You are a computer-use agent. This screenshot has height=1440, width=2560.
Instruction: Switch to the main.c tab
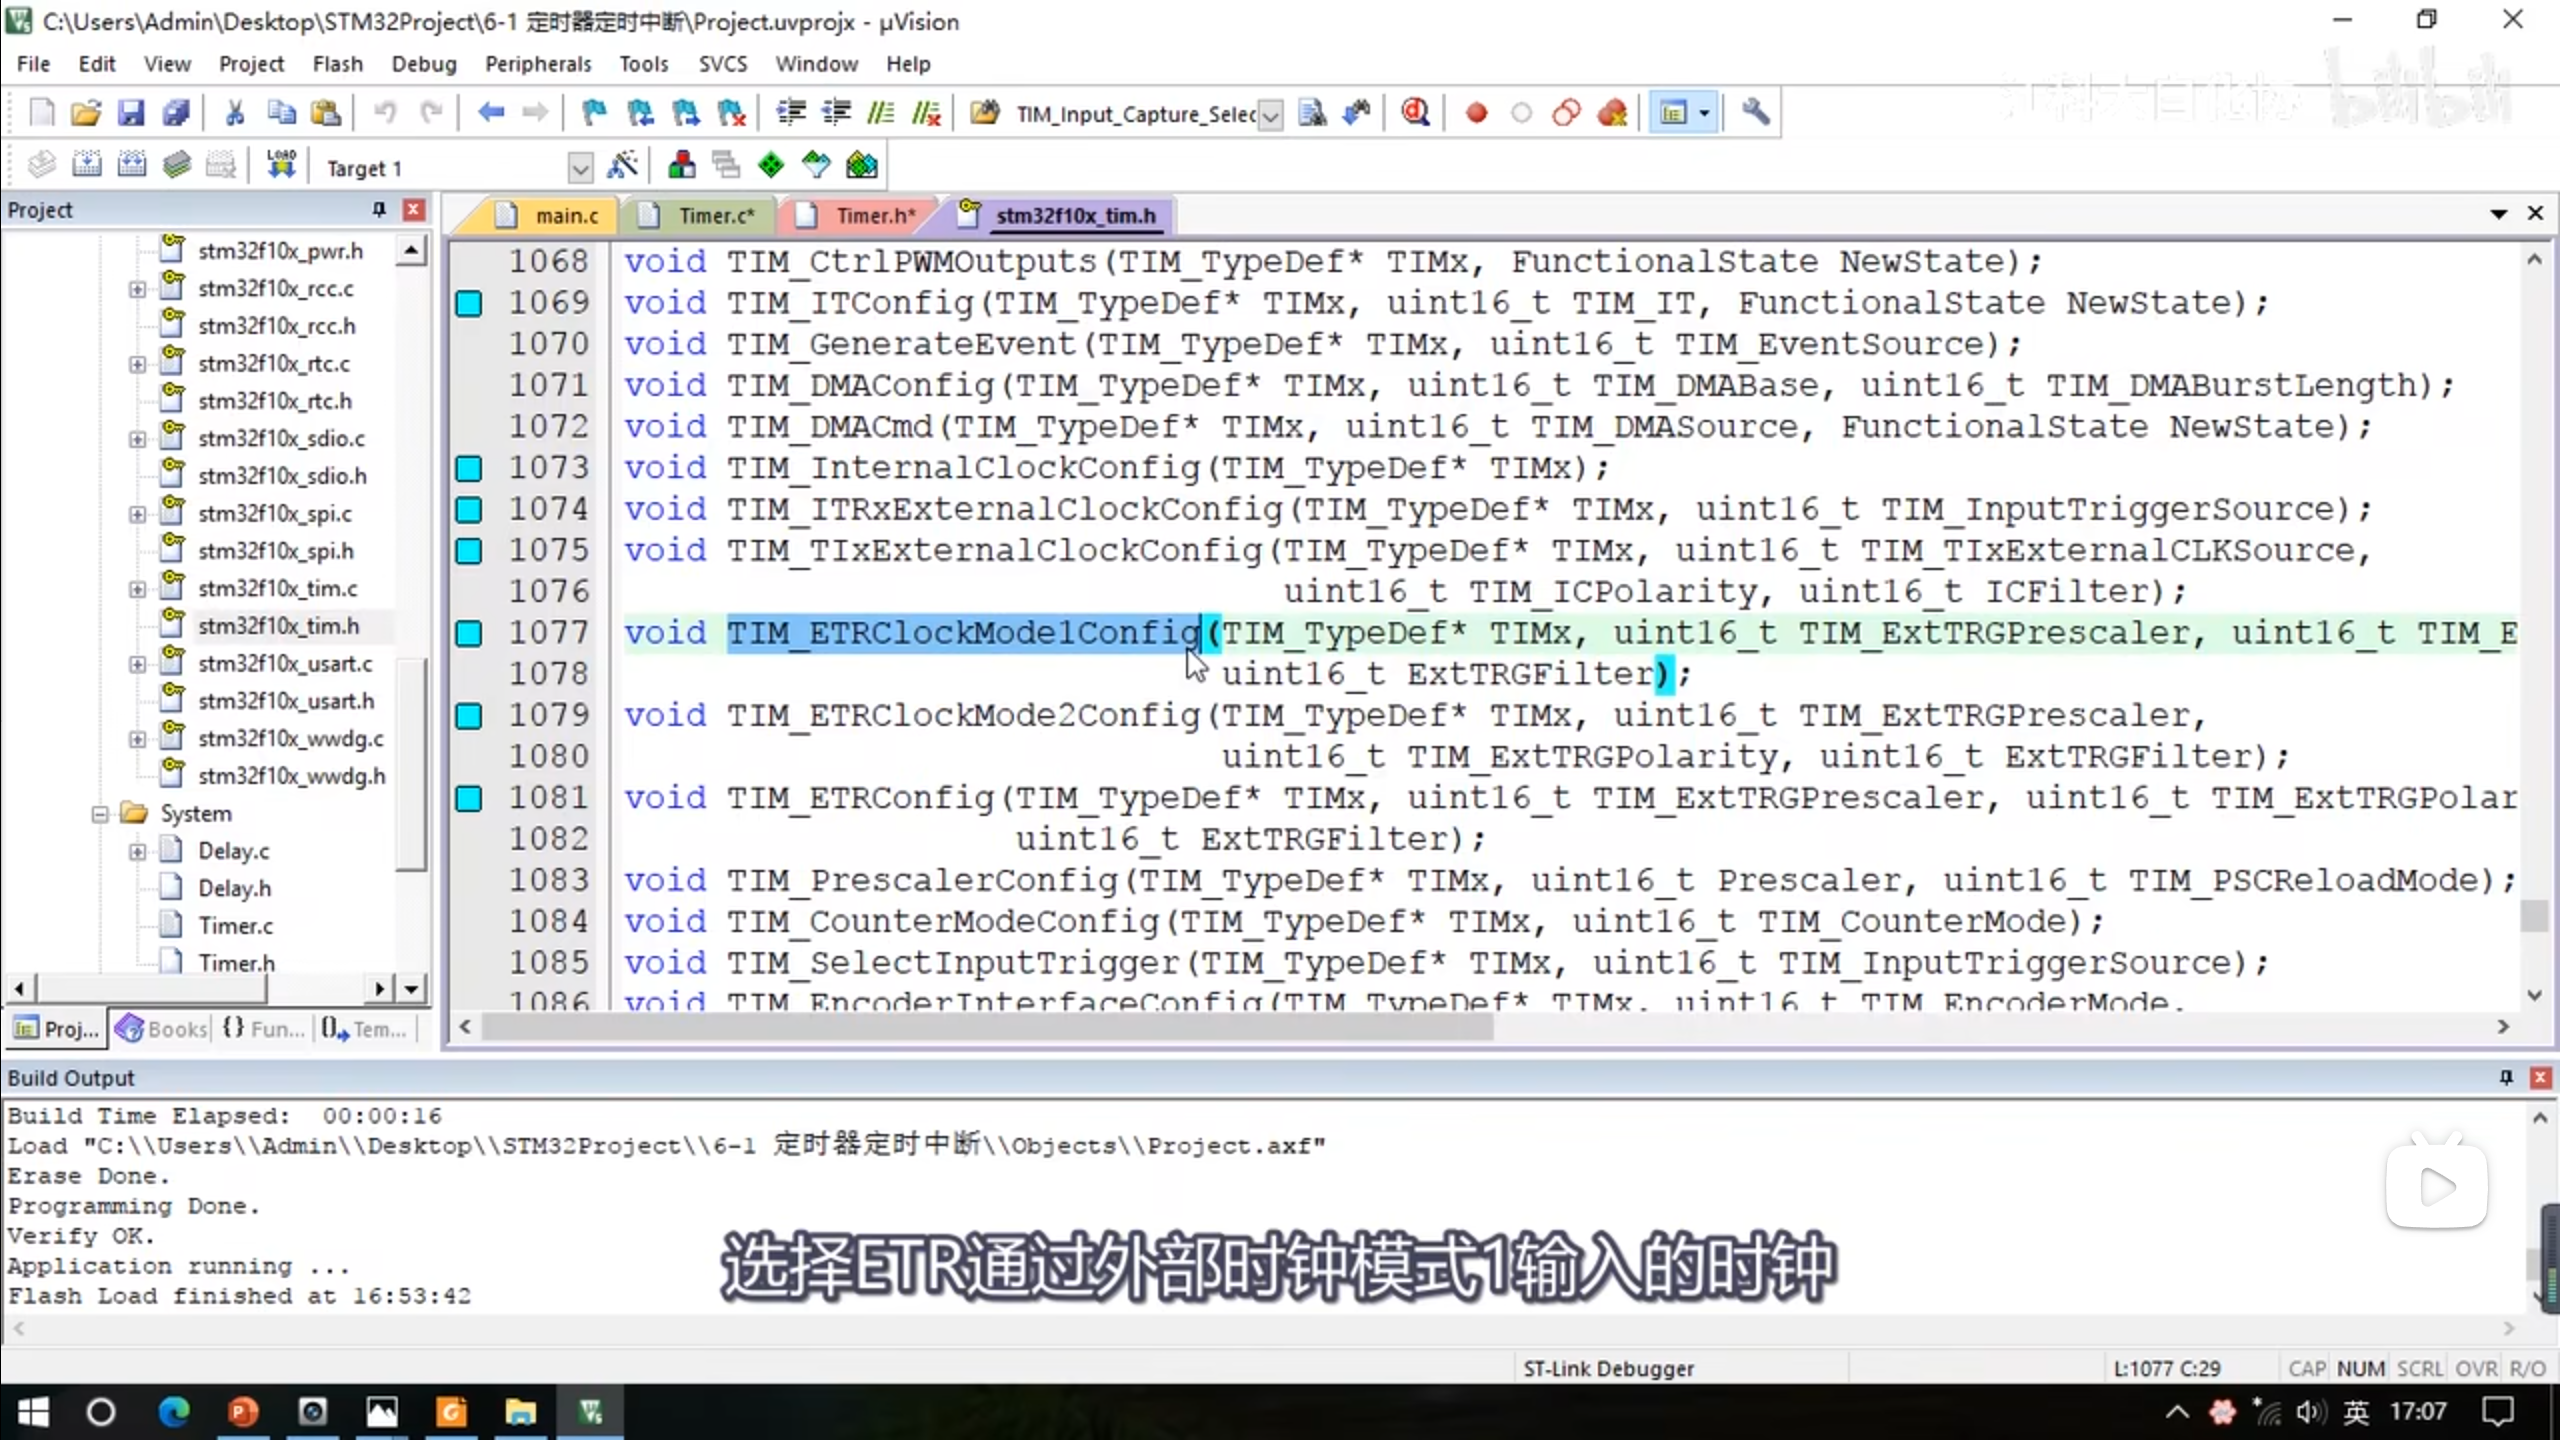tap(565, 216)
